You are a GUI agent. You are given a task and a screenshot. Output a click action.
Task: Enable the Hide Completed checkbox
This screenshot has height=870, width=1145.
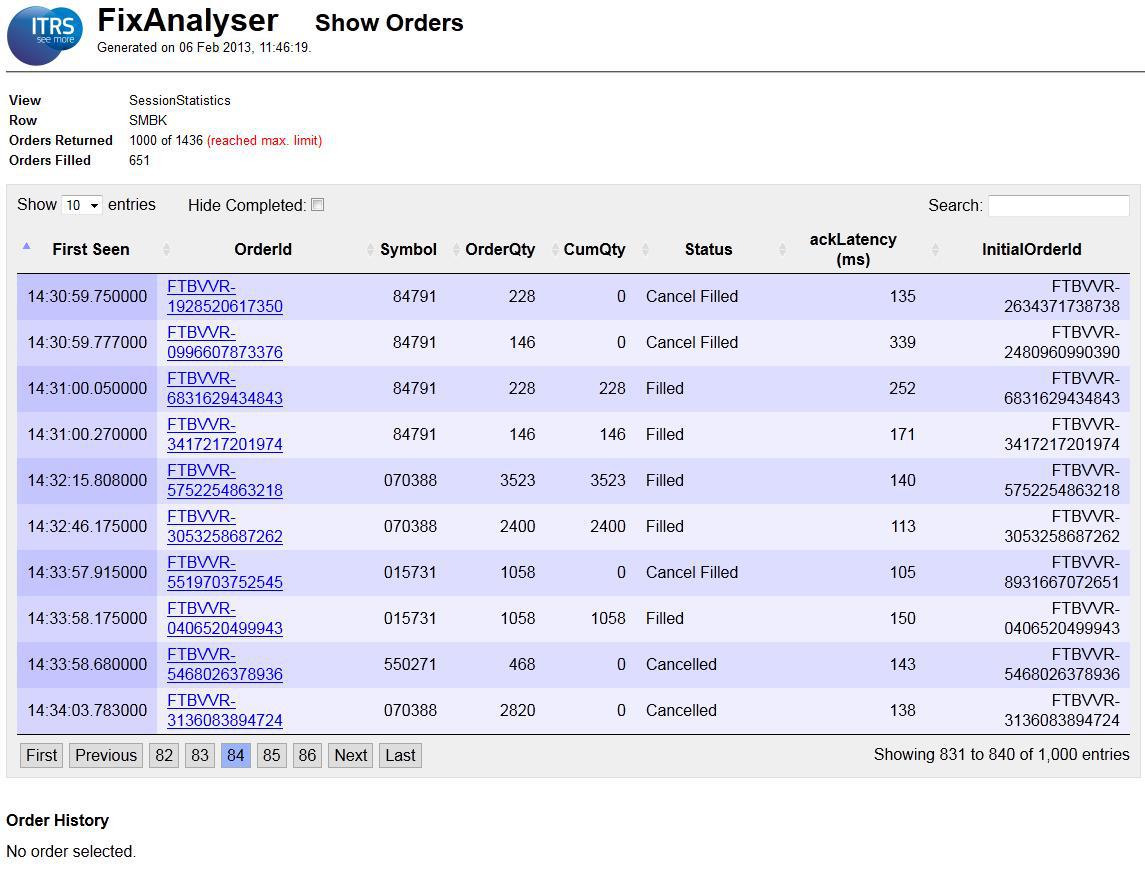[x=318, y=205]
